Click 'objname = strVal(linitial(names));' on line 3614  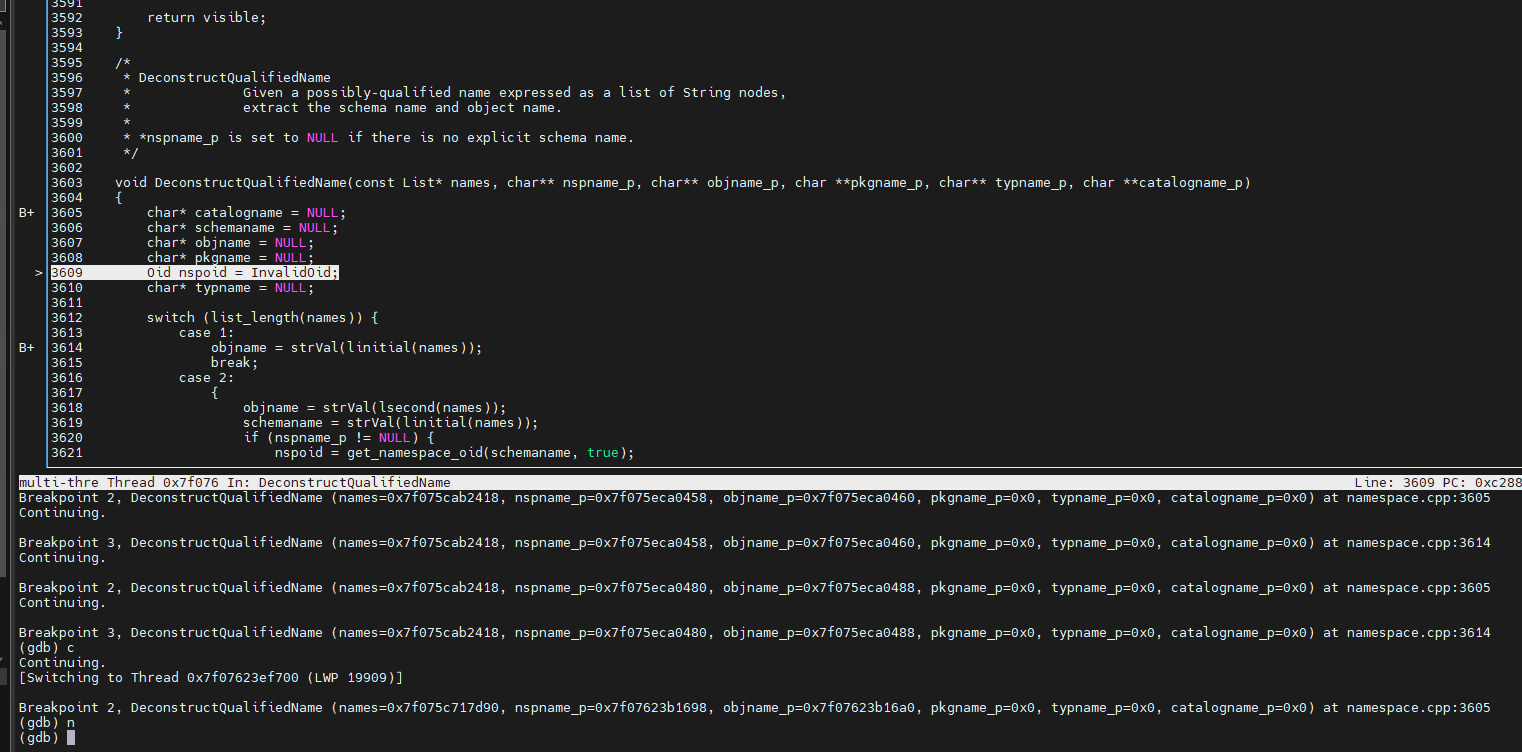tap(347, 348)
